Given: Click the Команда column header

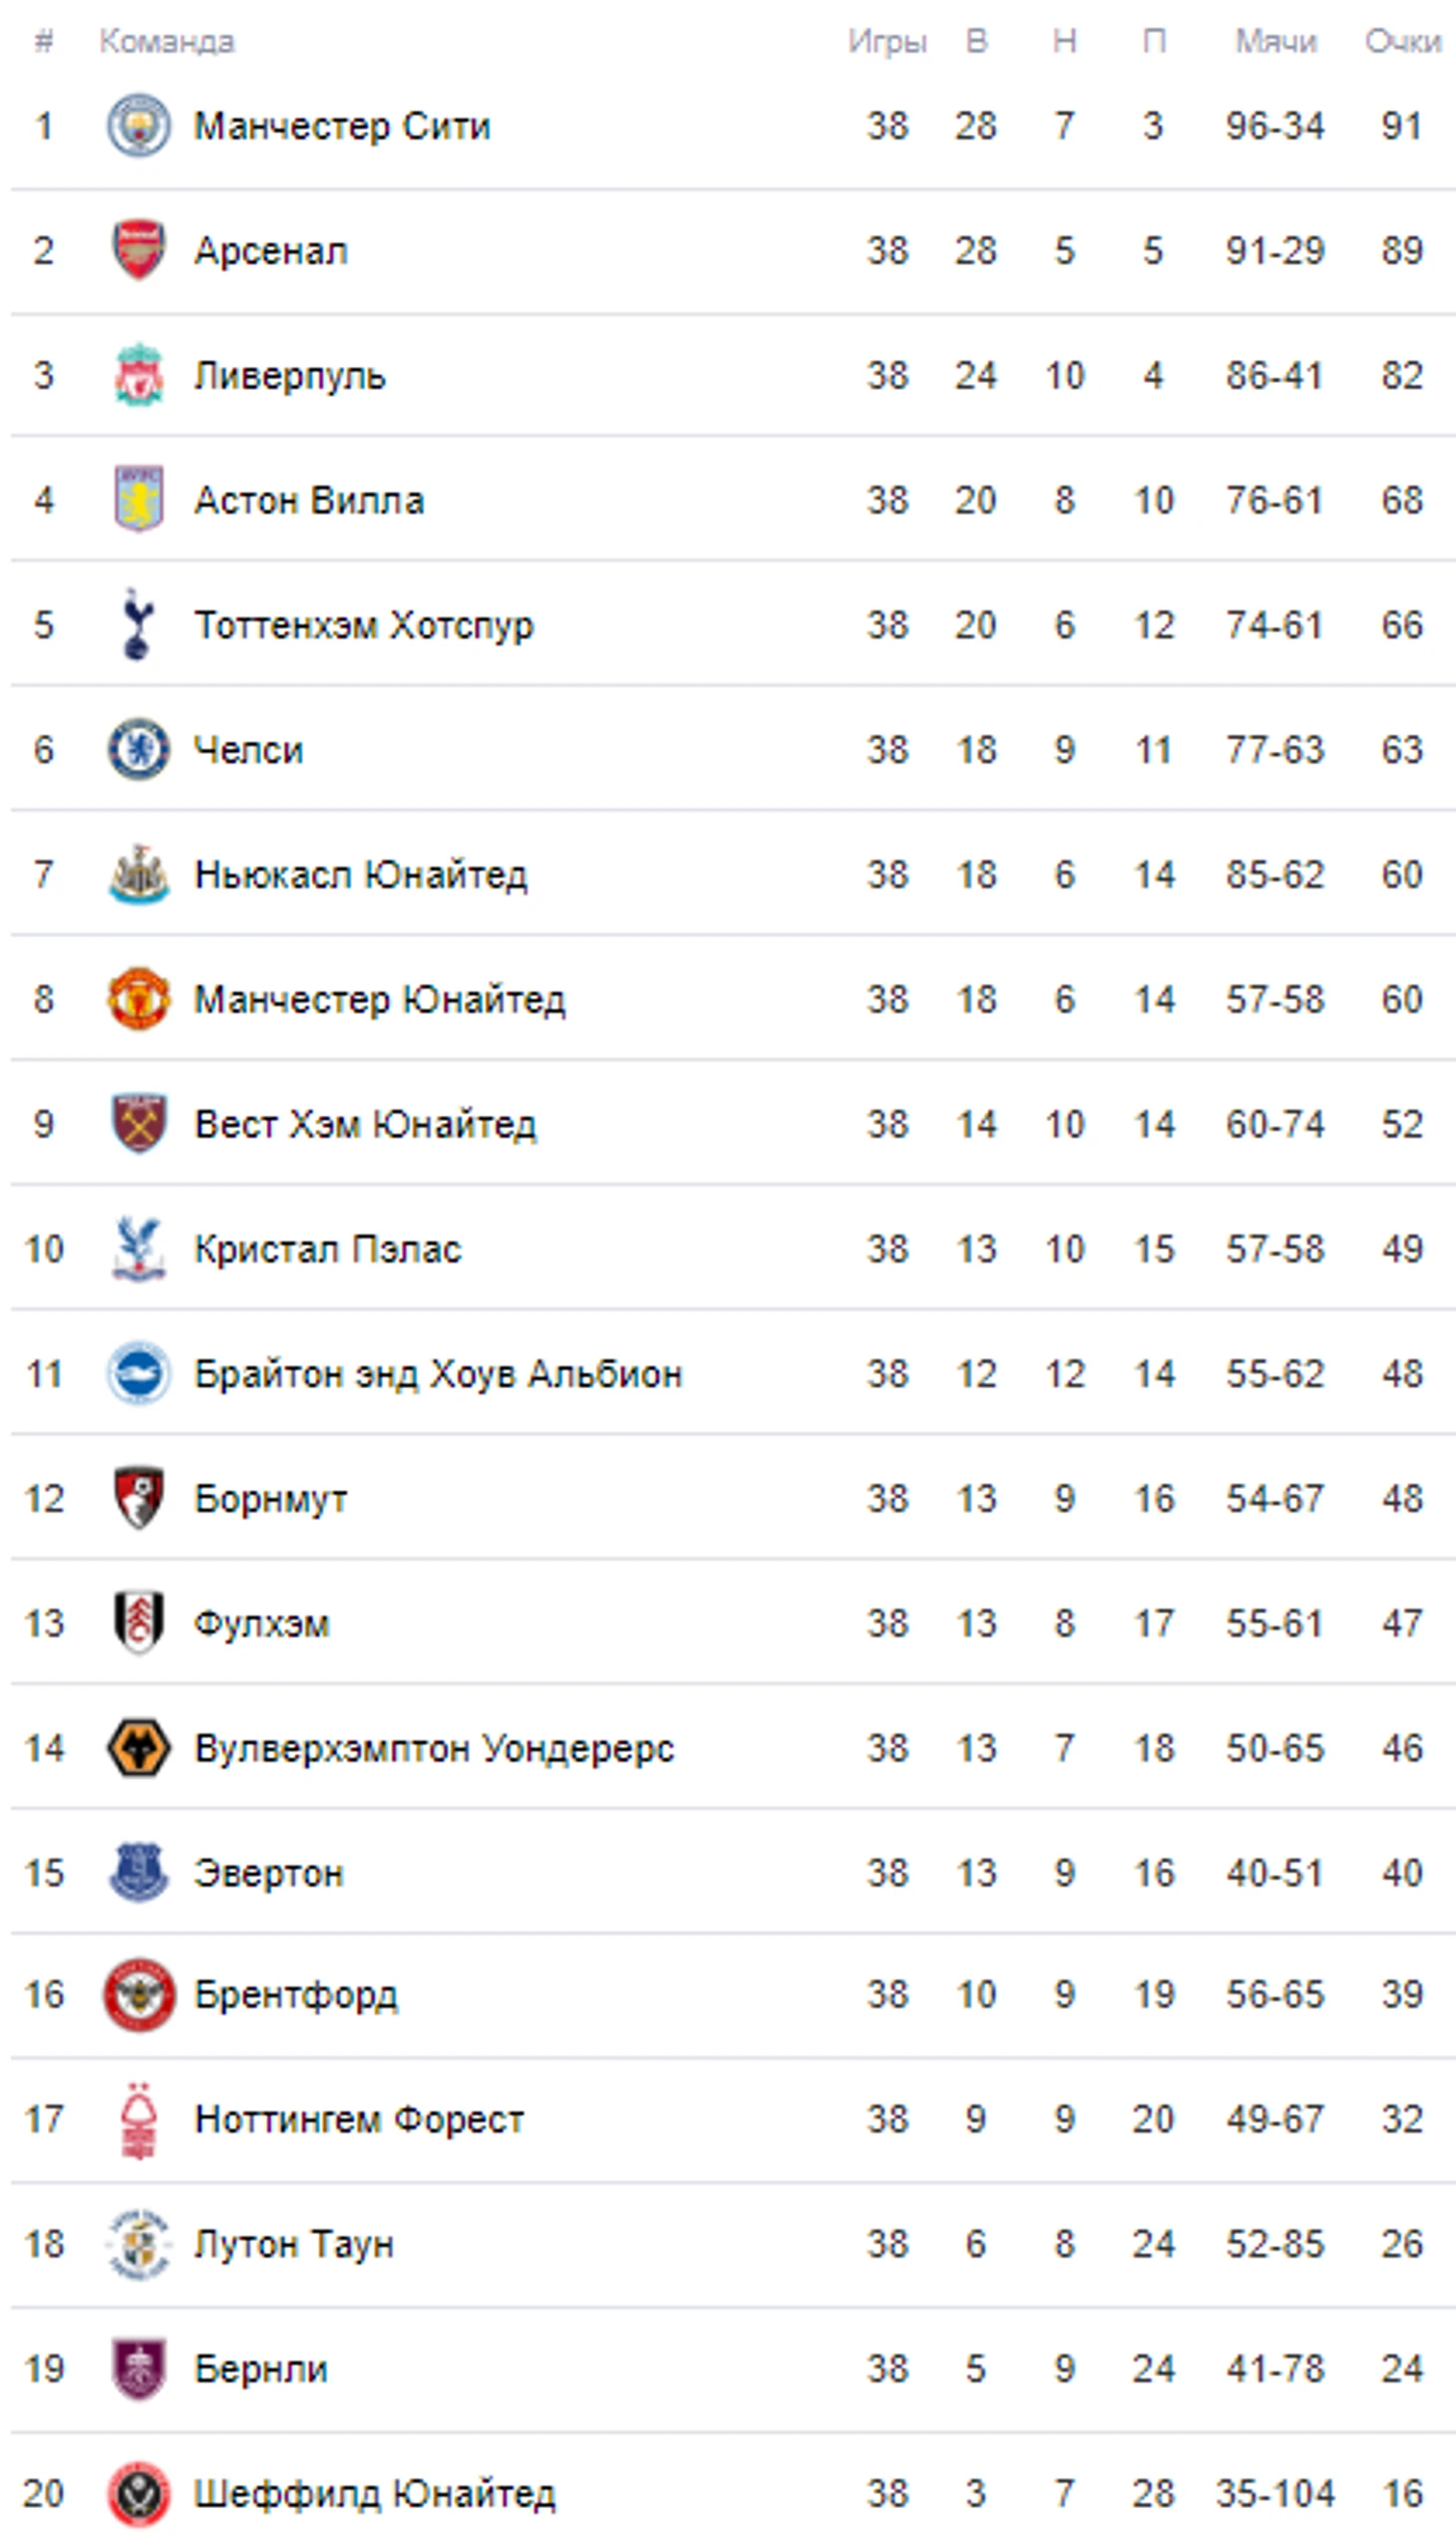Looking at the screenshot, I should point(167,41).
